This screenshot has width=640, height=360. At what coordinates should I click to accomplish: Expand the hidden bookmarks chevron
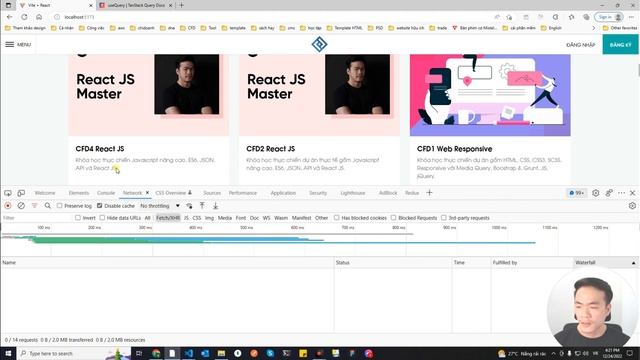click(593, 28)
